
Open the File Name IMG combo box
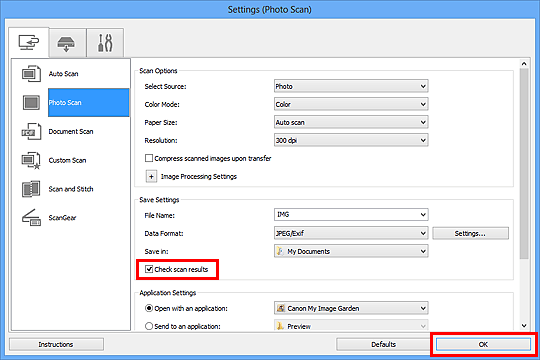coord(351,215)
